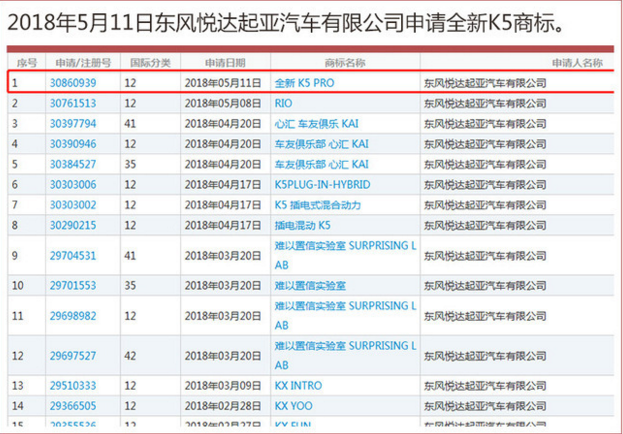Screen dimensions: 623x434
Task: Click the 申请/注册号 column header
Action: 83,63
